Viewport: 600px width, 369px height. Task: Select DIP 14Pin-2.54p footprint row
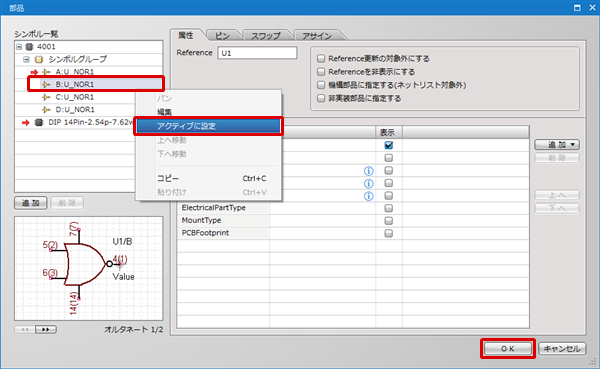[x=91, y=122]
